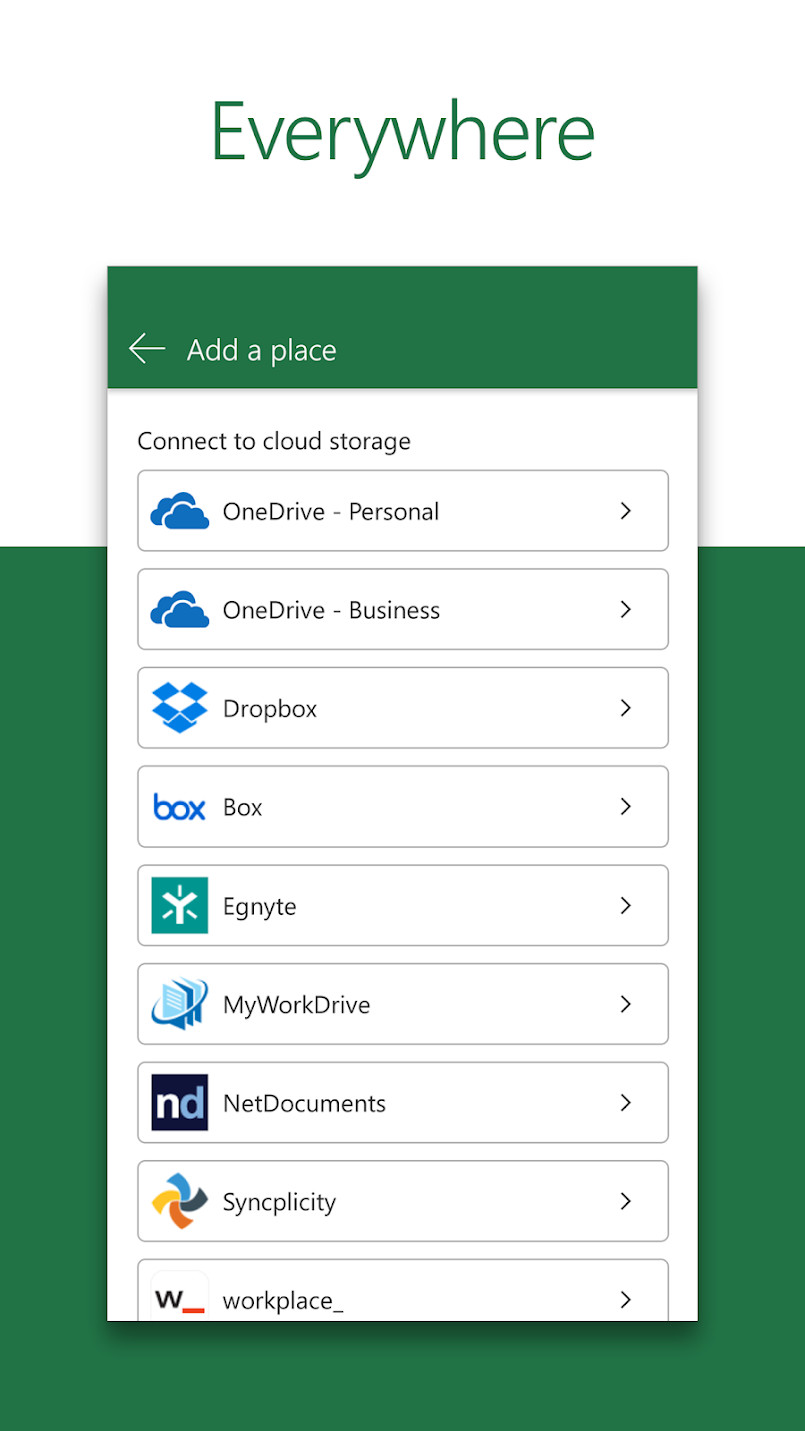
Task: Select the Syncplicity label text
Action: coord(279,1202)
